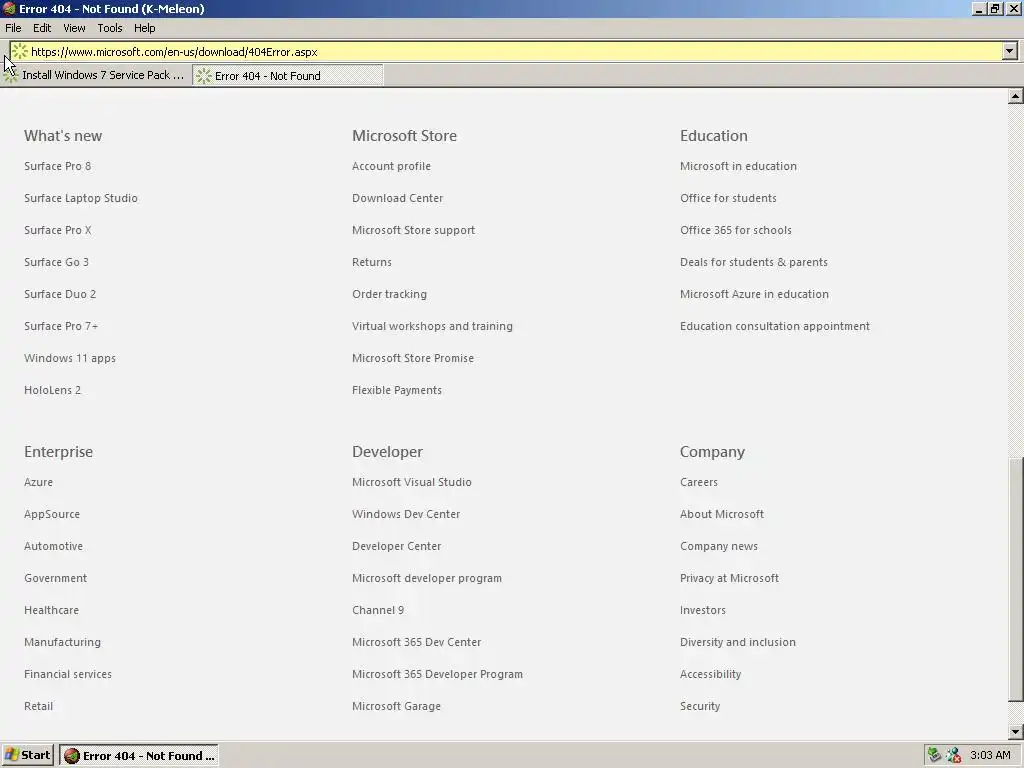
Task: Open Microsoft Visual Studio link
Action: point(411,482)
